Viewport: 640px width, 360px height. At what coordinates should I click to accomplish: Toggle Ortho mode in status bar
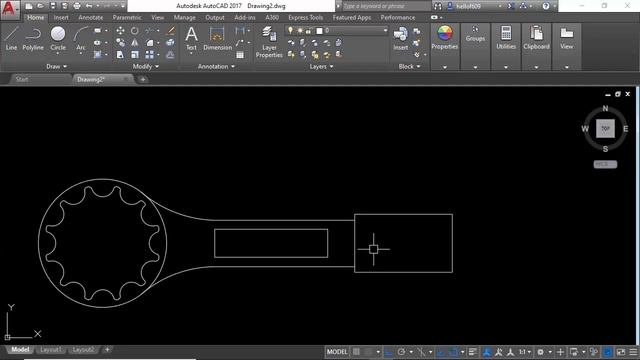pos(389,352)
